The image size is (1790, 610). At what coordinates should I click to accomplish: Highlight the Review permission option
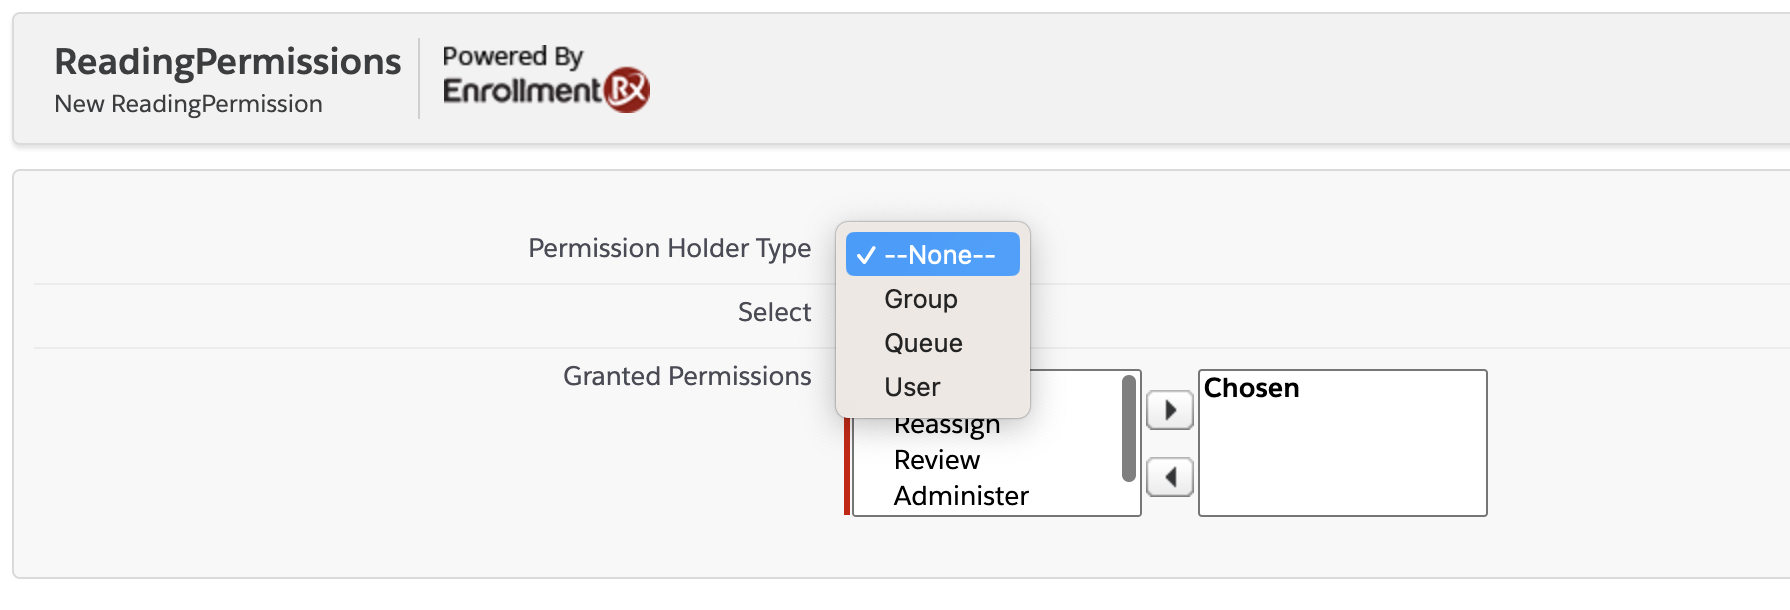click(x=937, y=460)
